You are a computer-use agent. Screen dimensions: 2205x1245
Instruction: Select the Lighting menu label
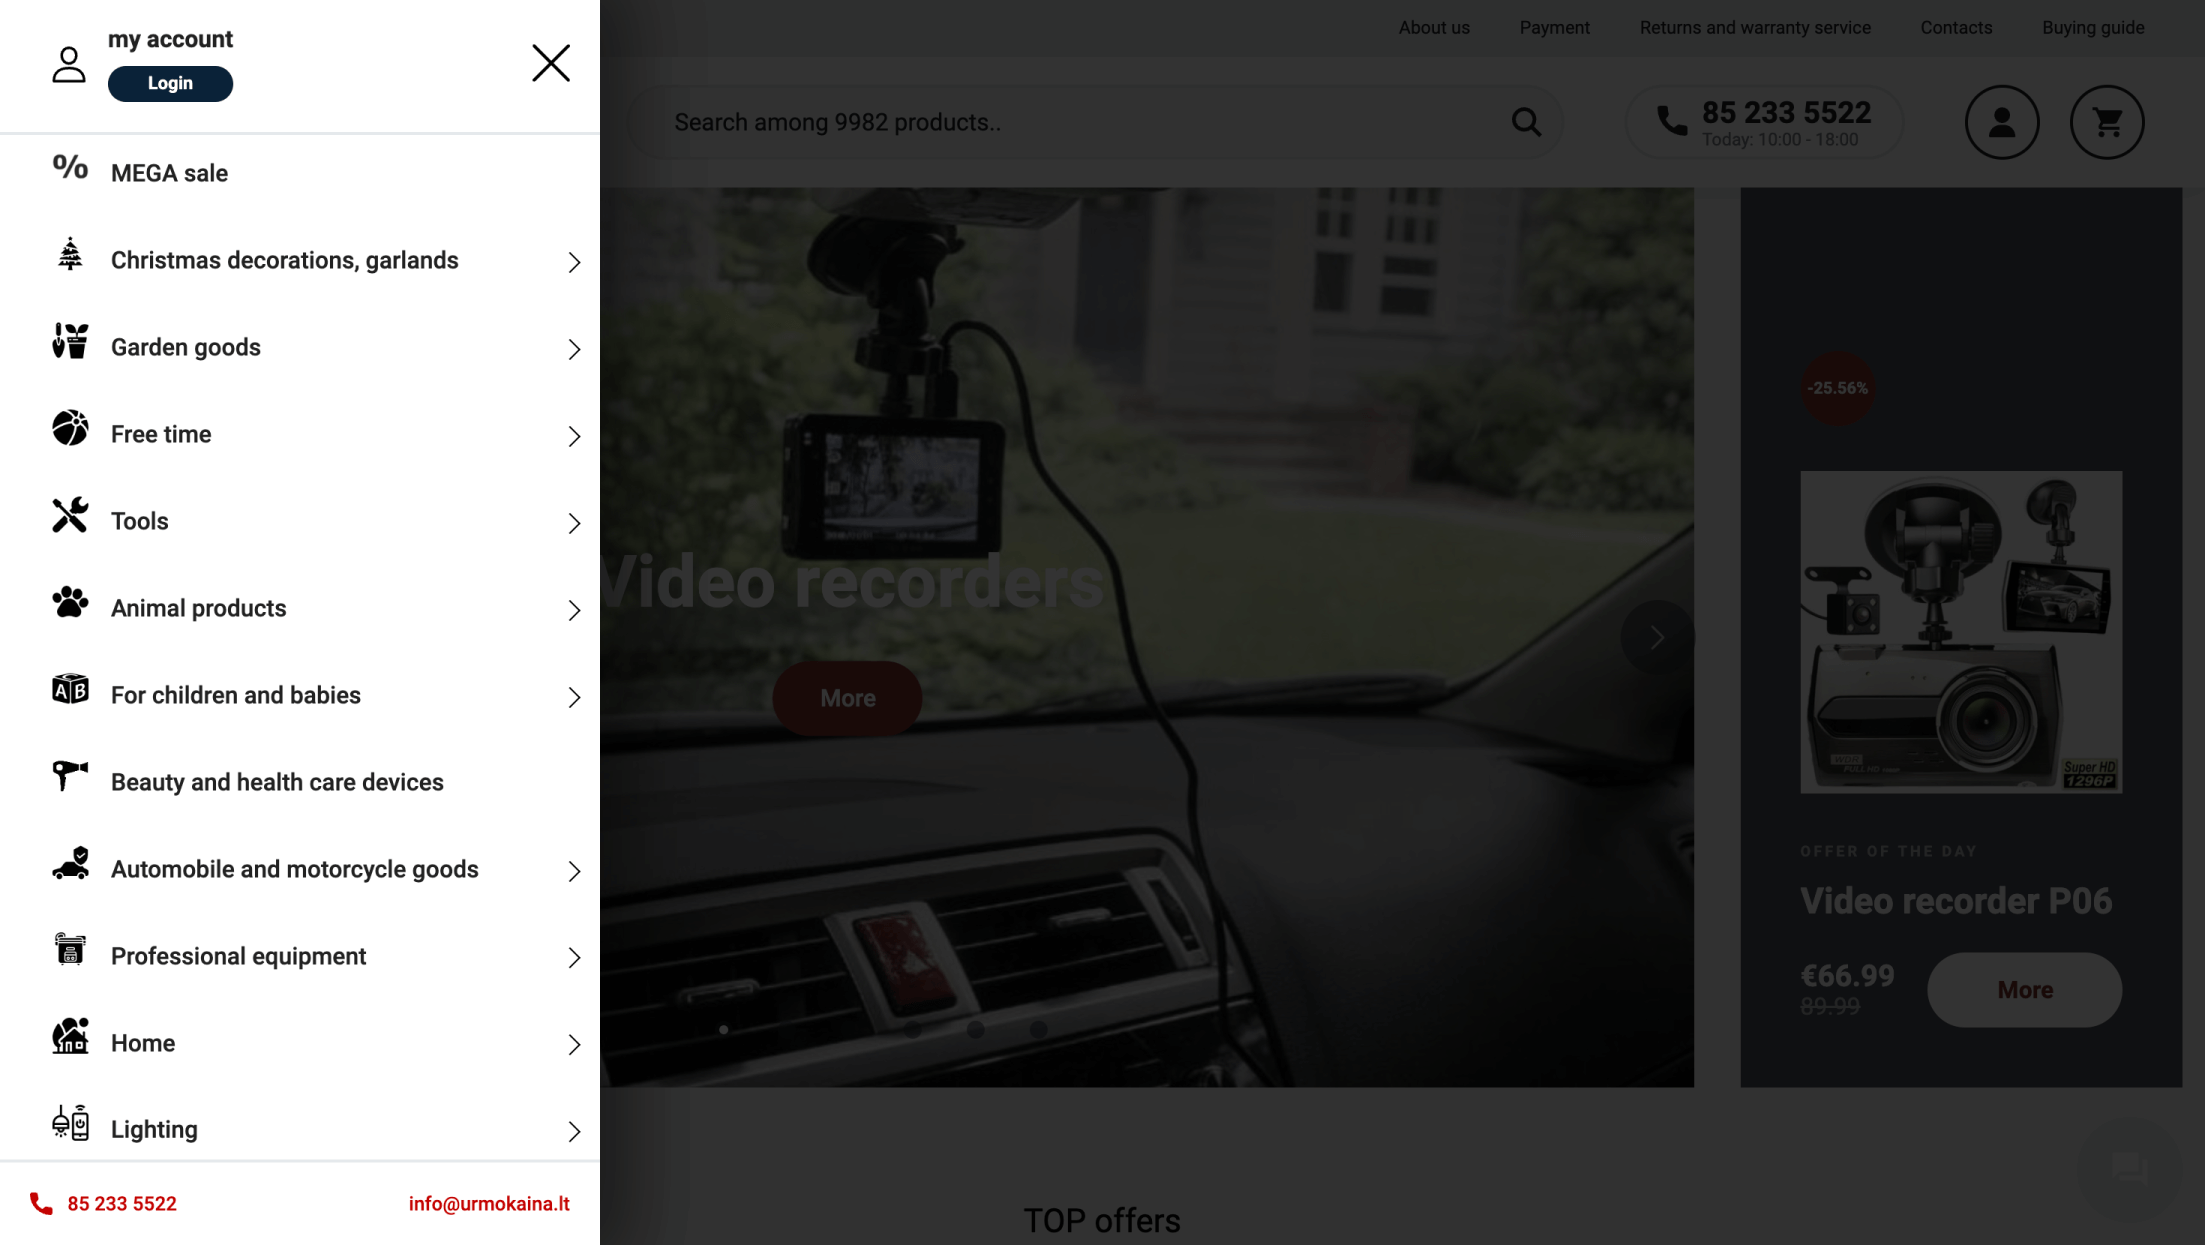(x=154, y=1129)
